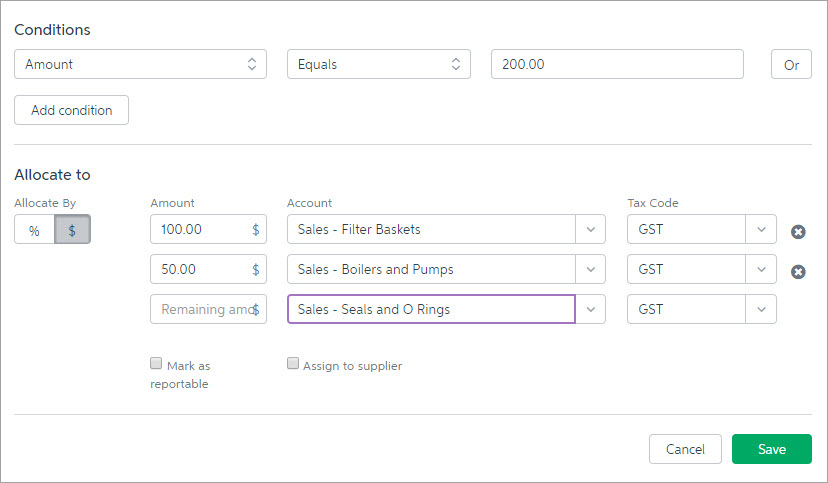828x483 pixels.
Task: Click the Remaining amount input field
Action: coord(208,309)
